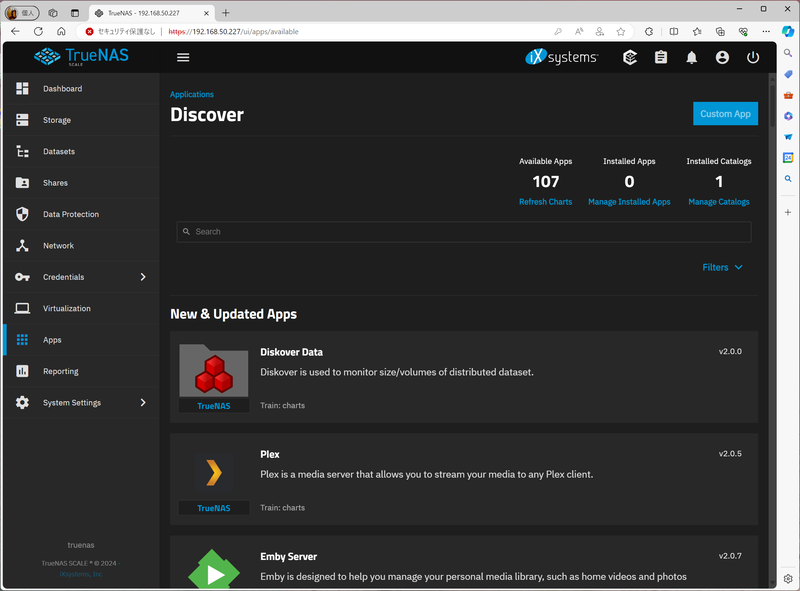
Task: Select the Apps grid icon
Action: (x=22, y=340)
